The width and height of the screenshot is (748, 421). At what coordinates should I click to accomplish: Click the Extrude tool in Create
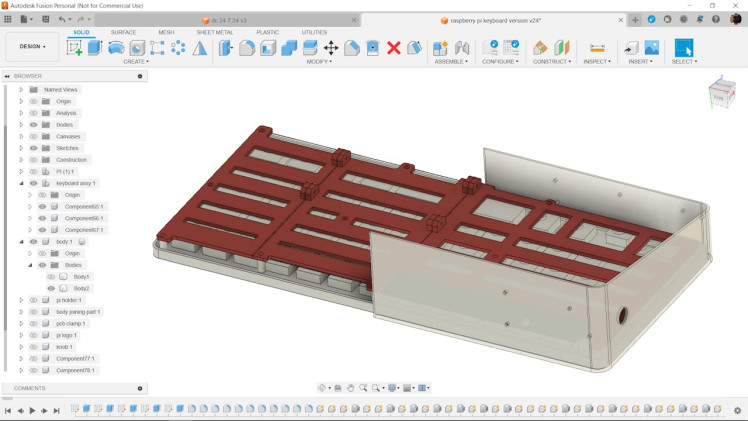pos(95,47)
